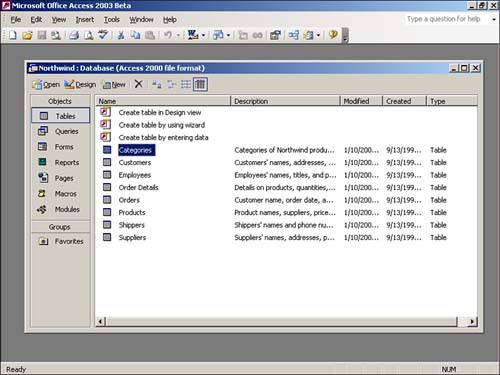Open the Edit menu

(36, 20)
